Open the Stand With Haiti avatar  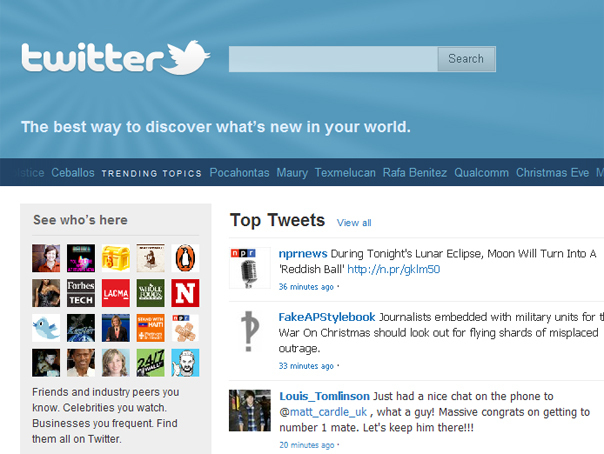(x=151, y=328)
